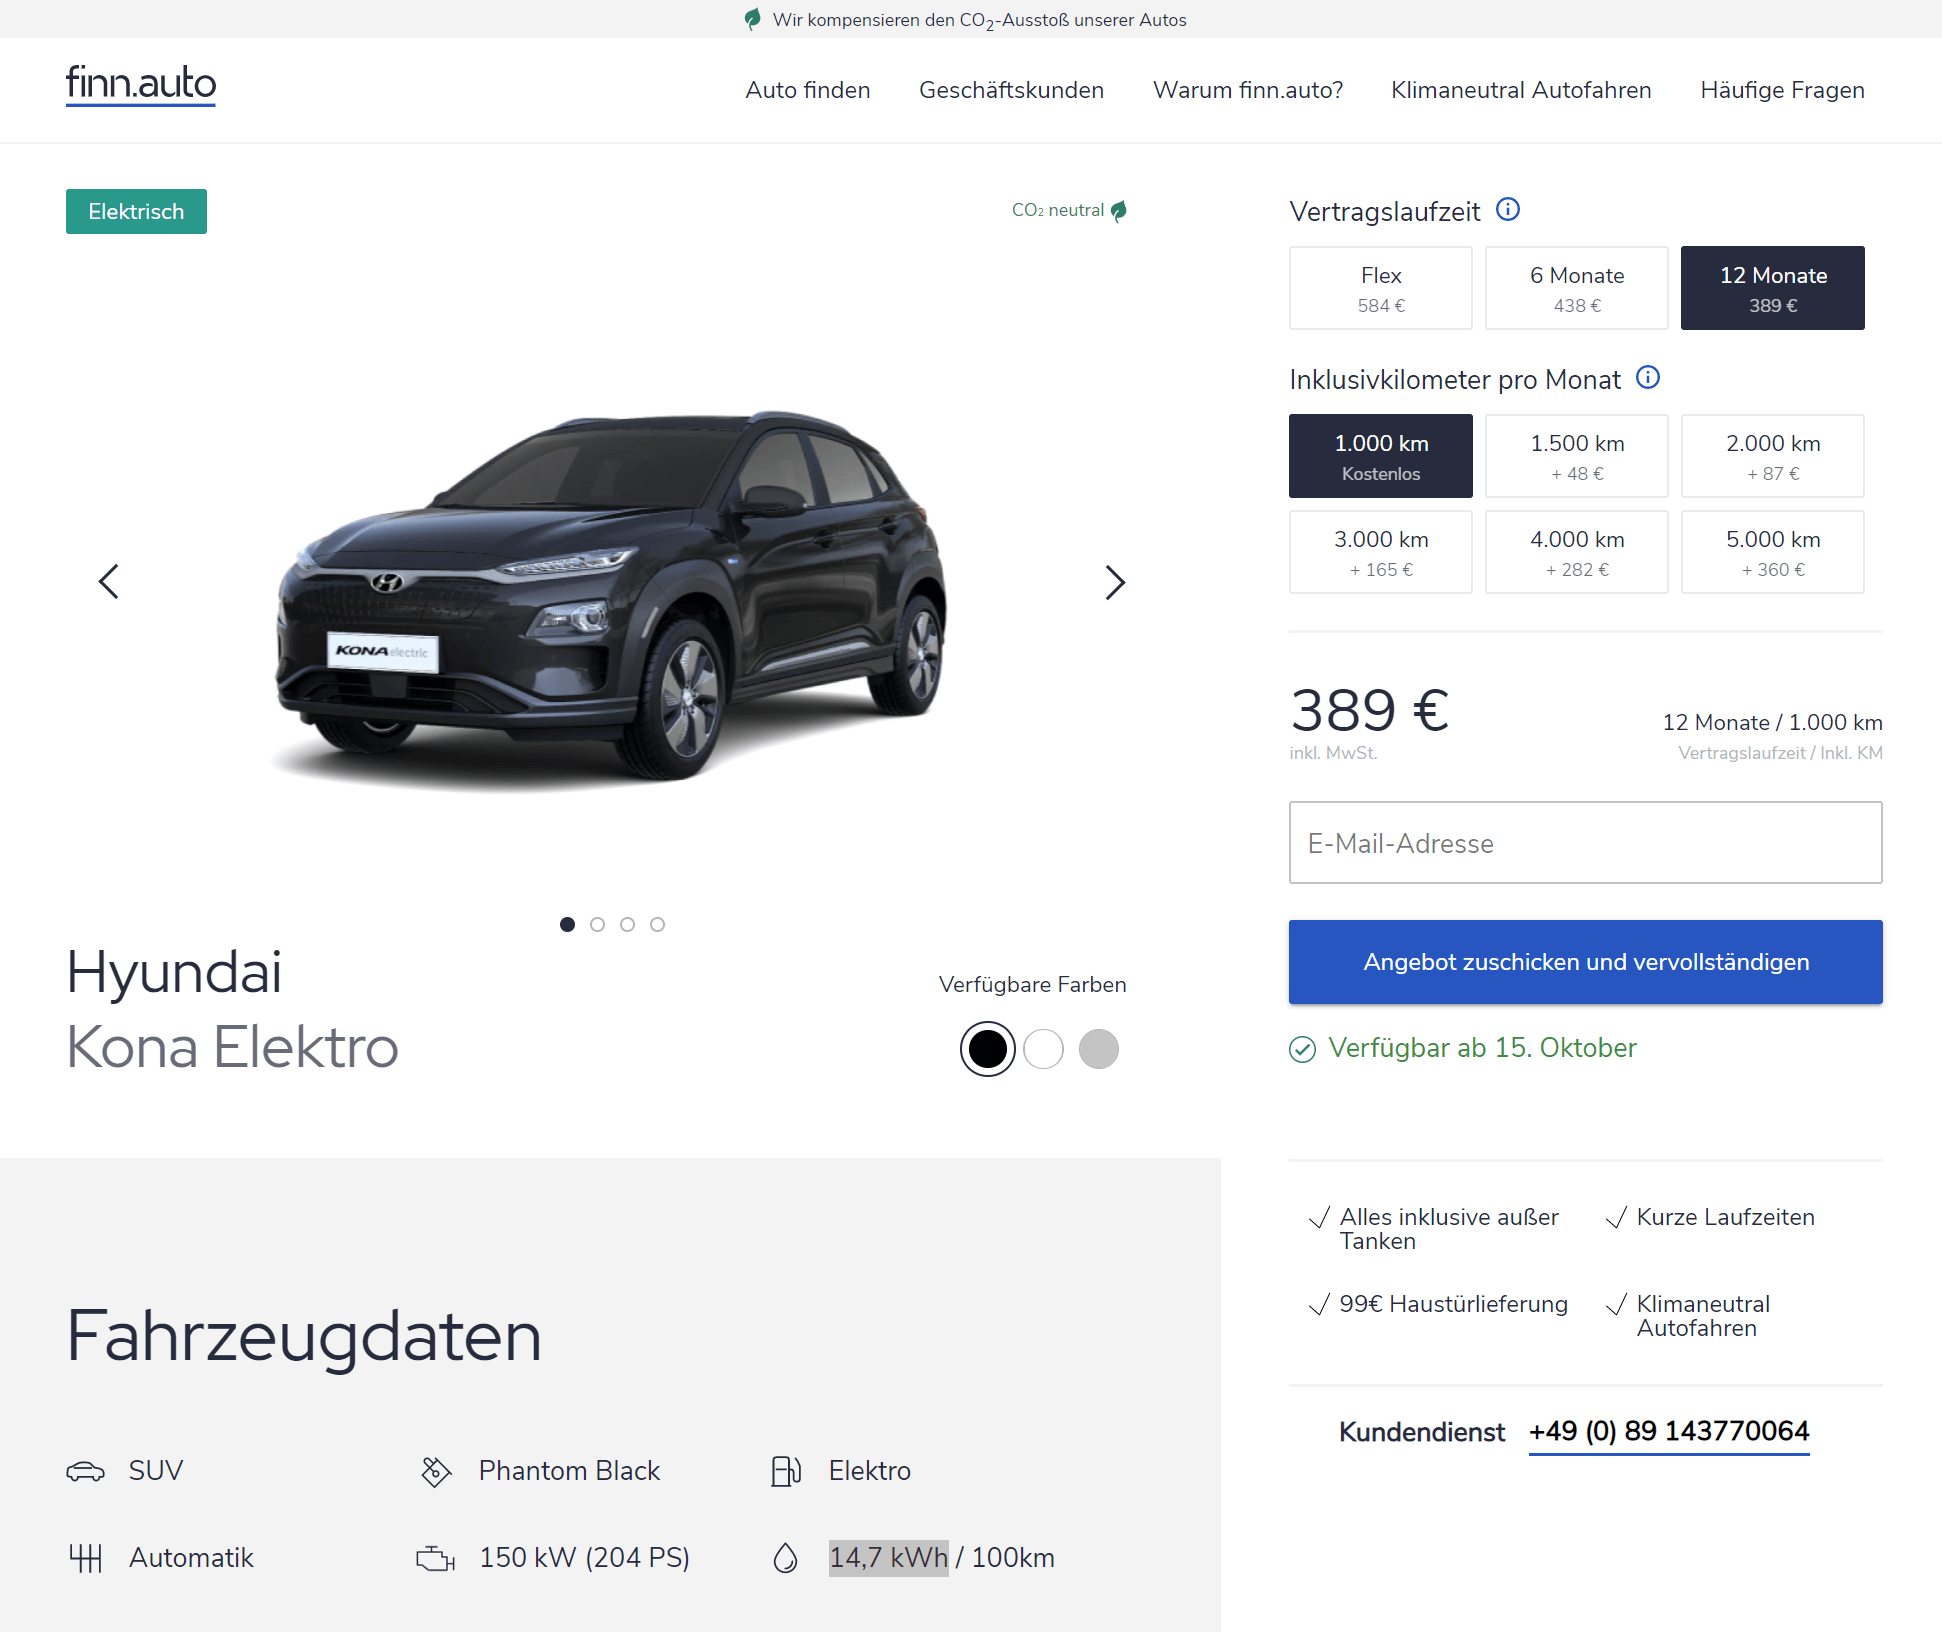This screenshot has height=1632, width=1942.
Task: Choose 2.000 km per month
Action: tap(1773, 456)
